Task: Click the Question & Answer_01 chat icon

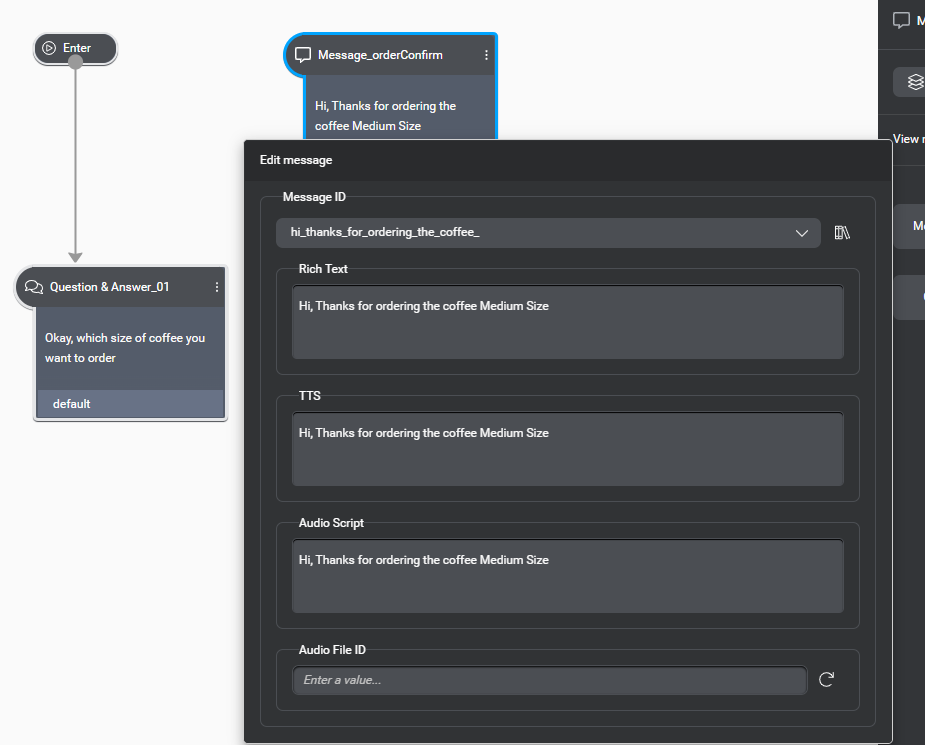Action: tap(34, 287)
